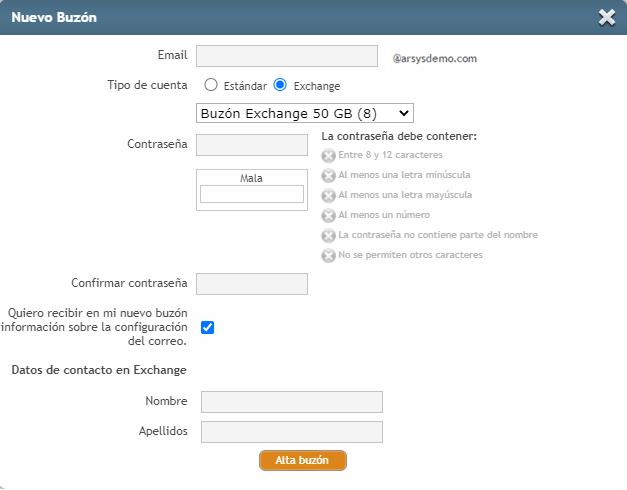627x490 pixels.
Task: Click the Confirmar contraseña field
Action: (x=252, y=284)
